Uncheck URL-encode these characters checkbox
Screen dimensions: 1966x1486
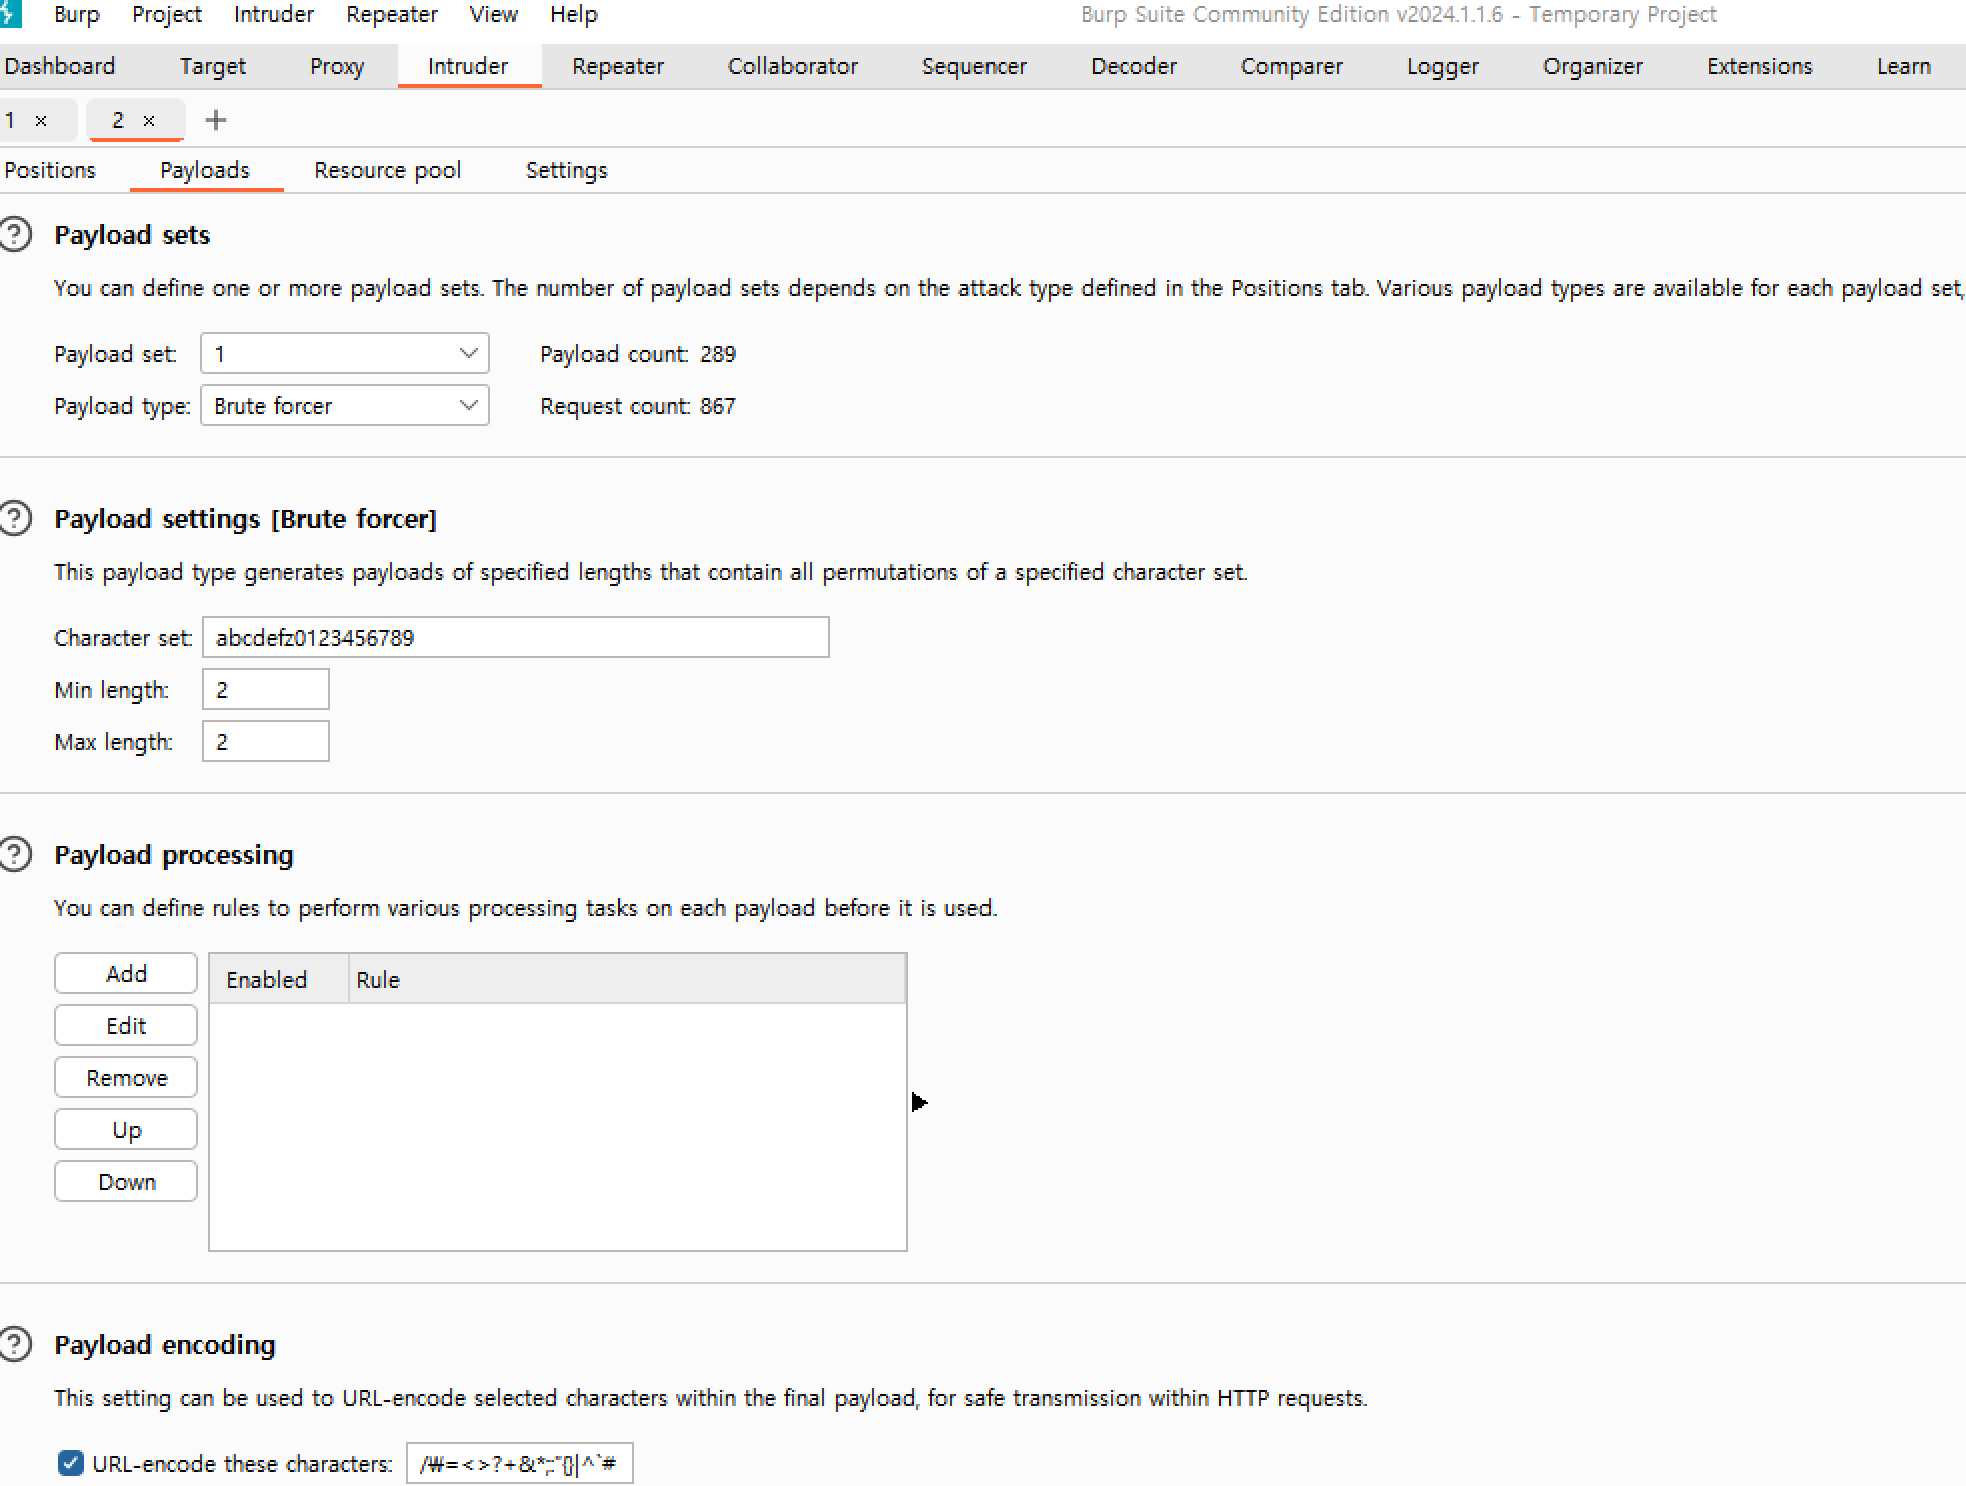click(x=70, y=1463)
